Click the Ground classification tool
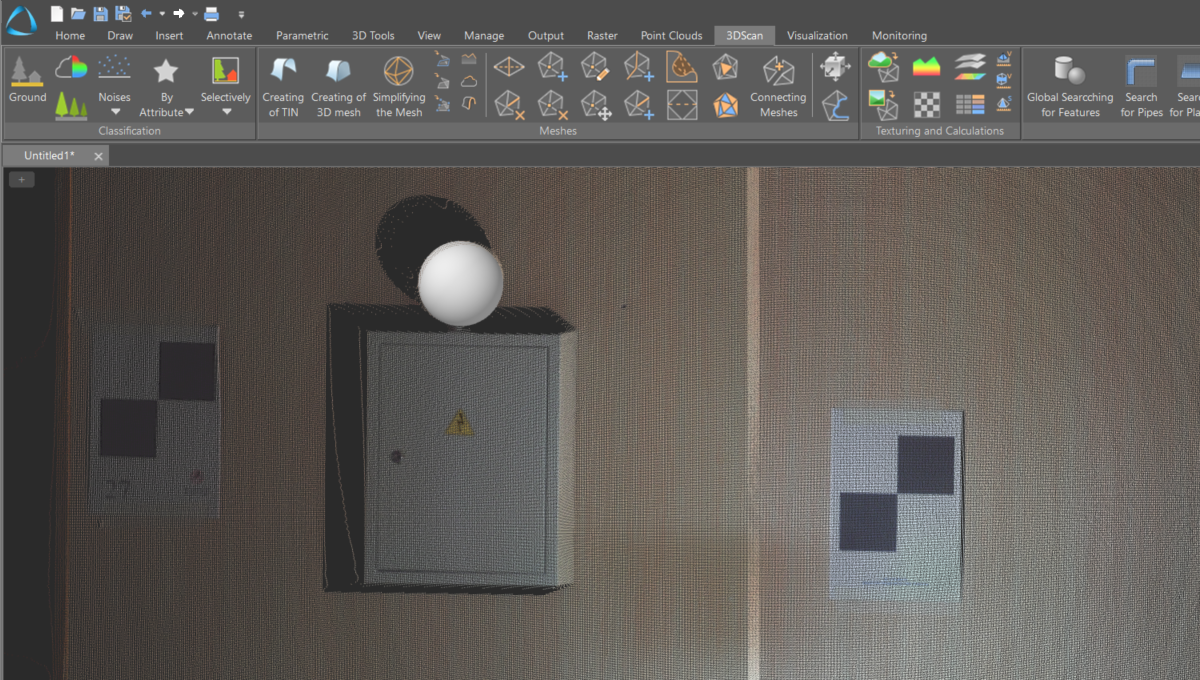Screen dimensions: 1200x680 (27, 80)
